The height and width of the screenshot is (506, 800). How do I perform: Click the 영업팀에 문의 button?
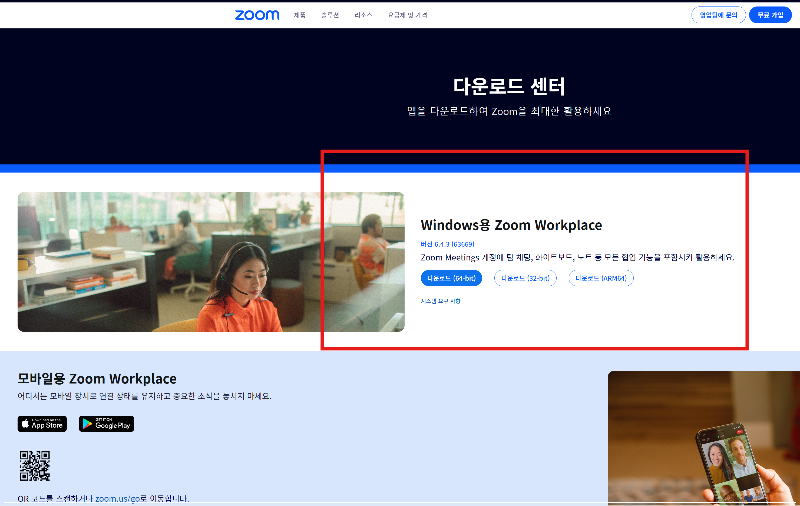[718, 15]
